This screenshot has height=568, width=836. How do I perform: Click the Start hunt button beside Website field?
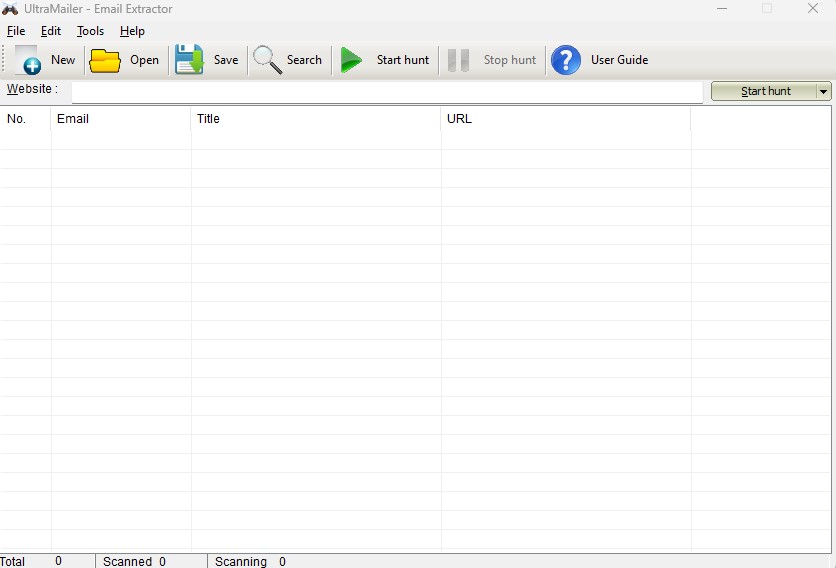click(765, 91)
